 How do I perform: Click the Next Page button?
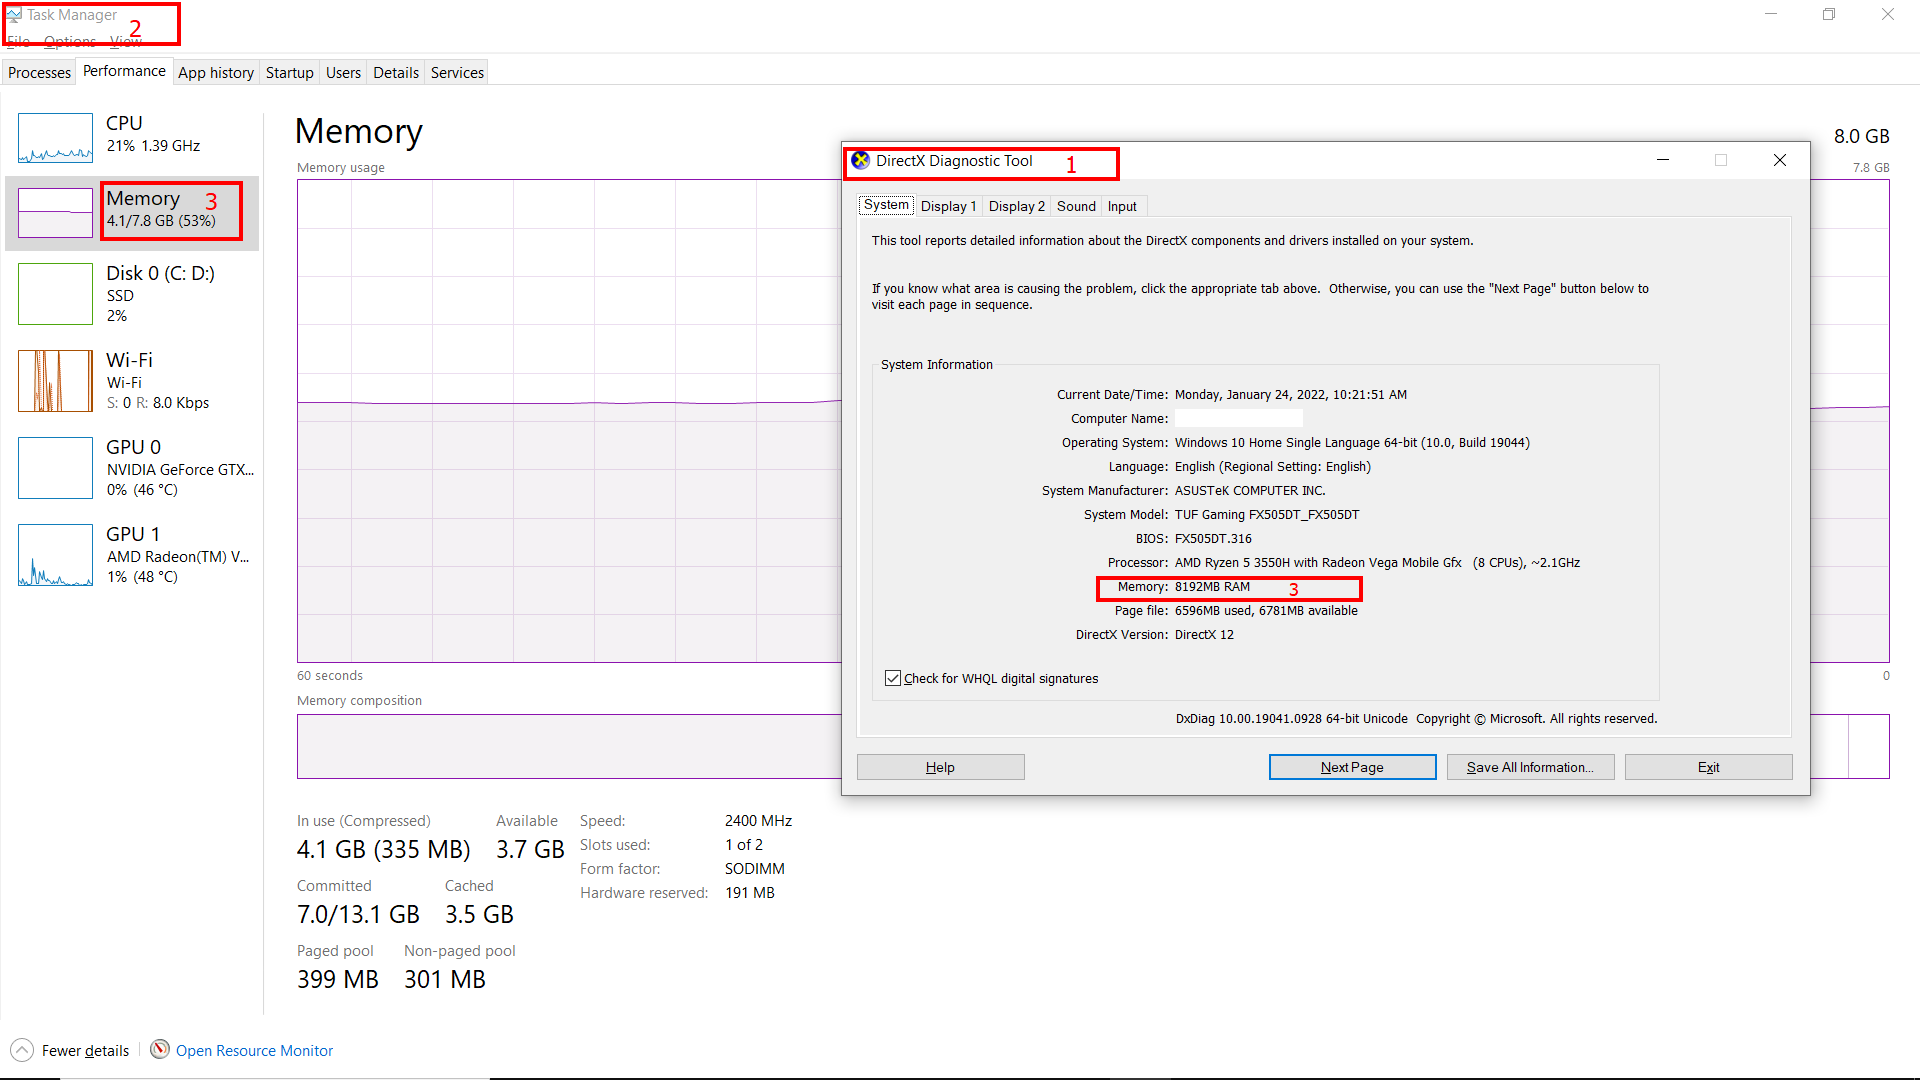pos(1352,767)
